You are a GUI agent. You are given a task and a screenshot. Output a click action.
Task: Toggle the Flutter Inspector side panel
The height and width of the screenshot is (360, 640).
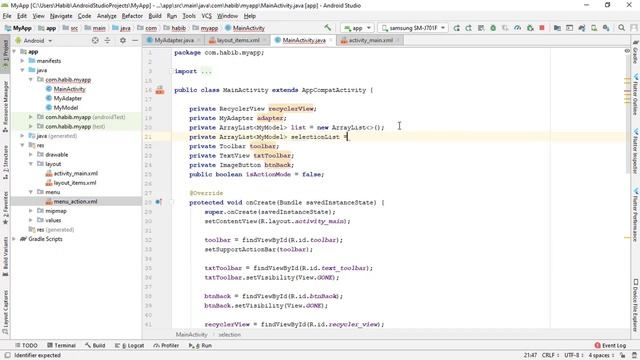(636, 151)
